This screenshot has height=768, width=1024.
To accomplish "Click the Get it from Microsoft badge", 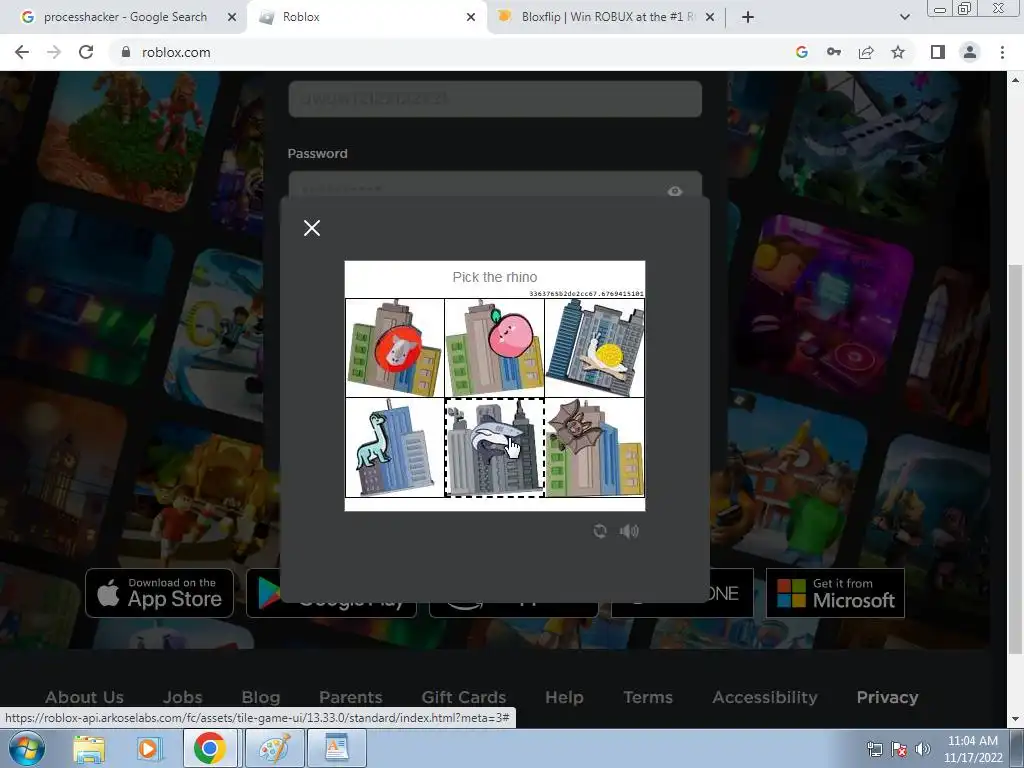I will pos(835,593).
